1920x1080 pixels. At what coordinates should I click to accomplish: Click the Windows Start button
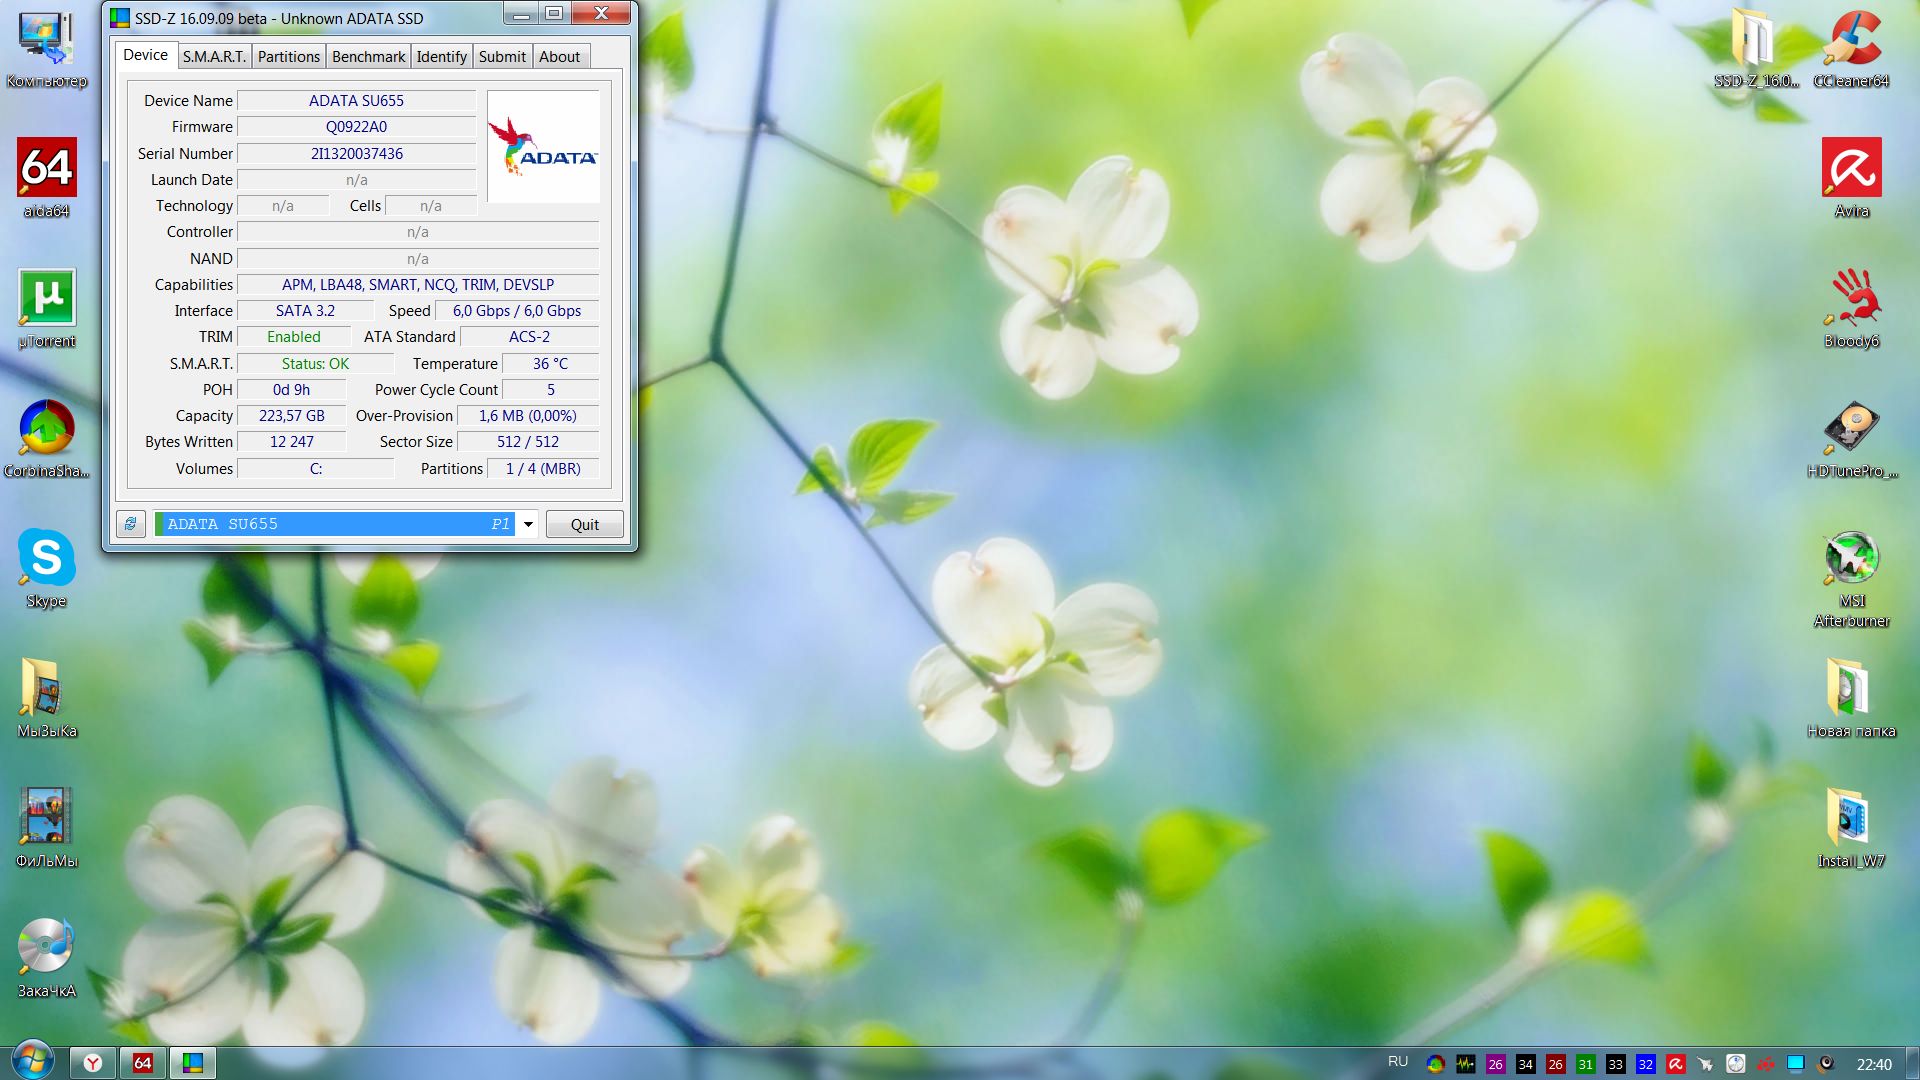coord(32,1061)
